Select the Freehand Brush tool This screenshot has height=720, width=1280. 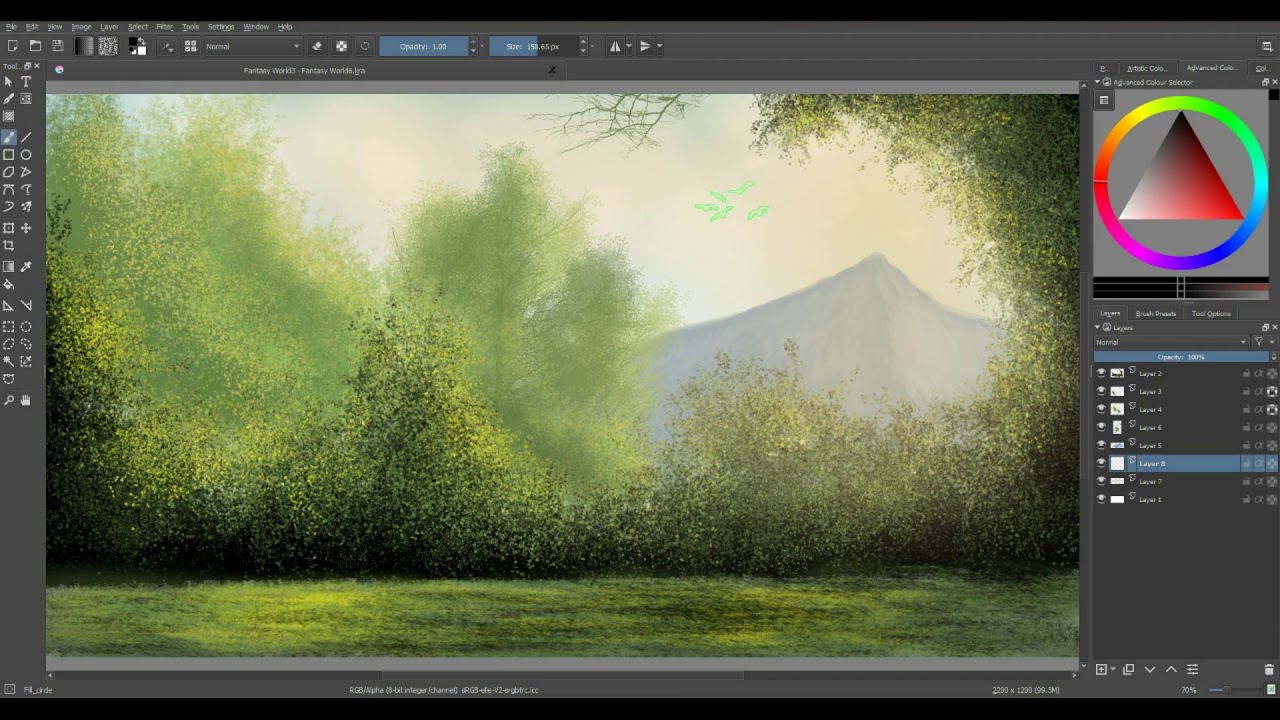click(x=9, y=137)
